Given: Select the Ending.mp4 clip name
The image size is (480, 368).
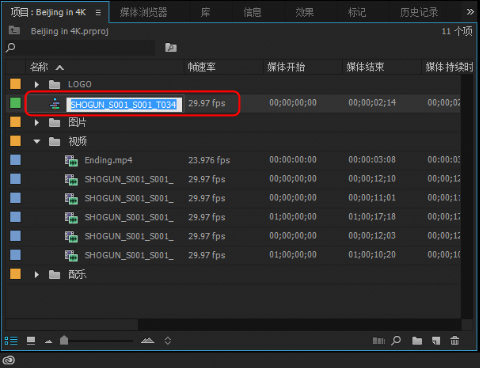Looking at the screenshot, I should pos(108,160).
